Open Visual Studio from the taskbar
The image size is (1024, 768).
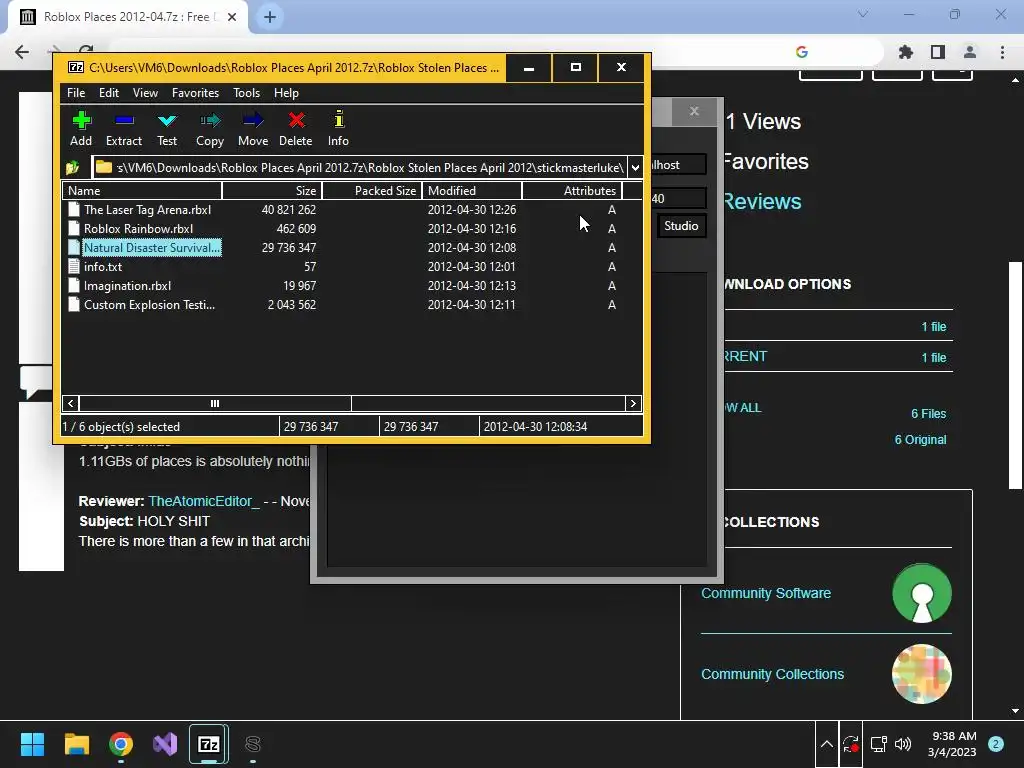point(165,744)
